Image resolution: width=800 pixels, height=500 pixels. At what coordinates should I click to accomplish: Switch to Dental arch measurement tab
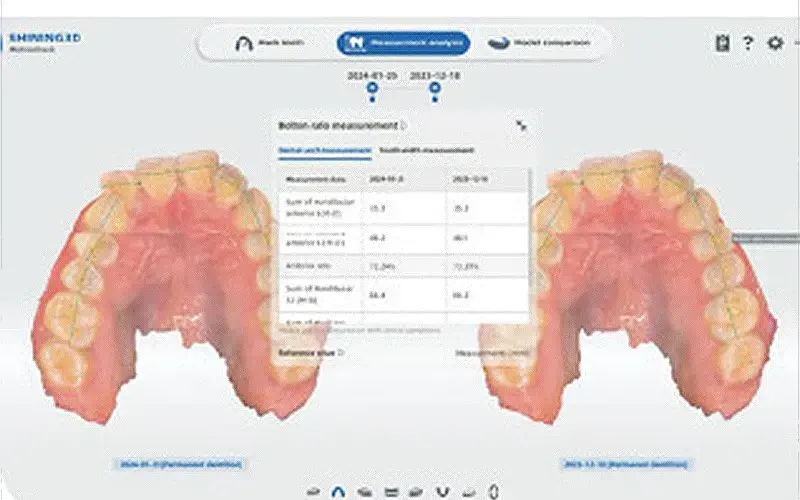(326, 150)
